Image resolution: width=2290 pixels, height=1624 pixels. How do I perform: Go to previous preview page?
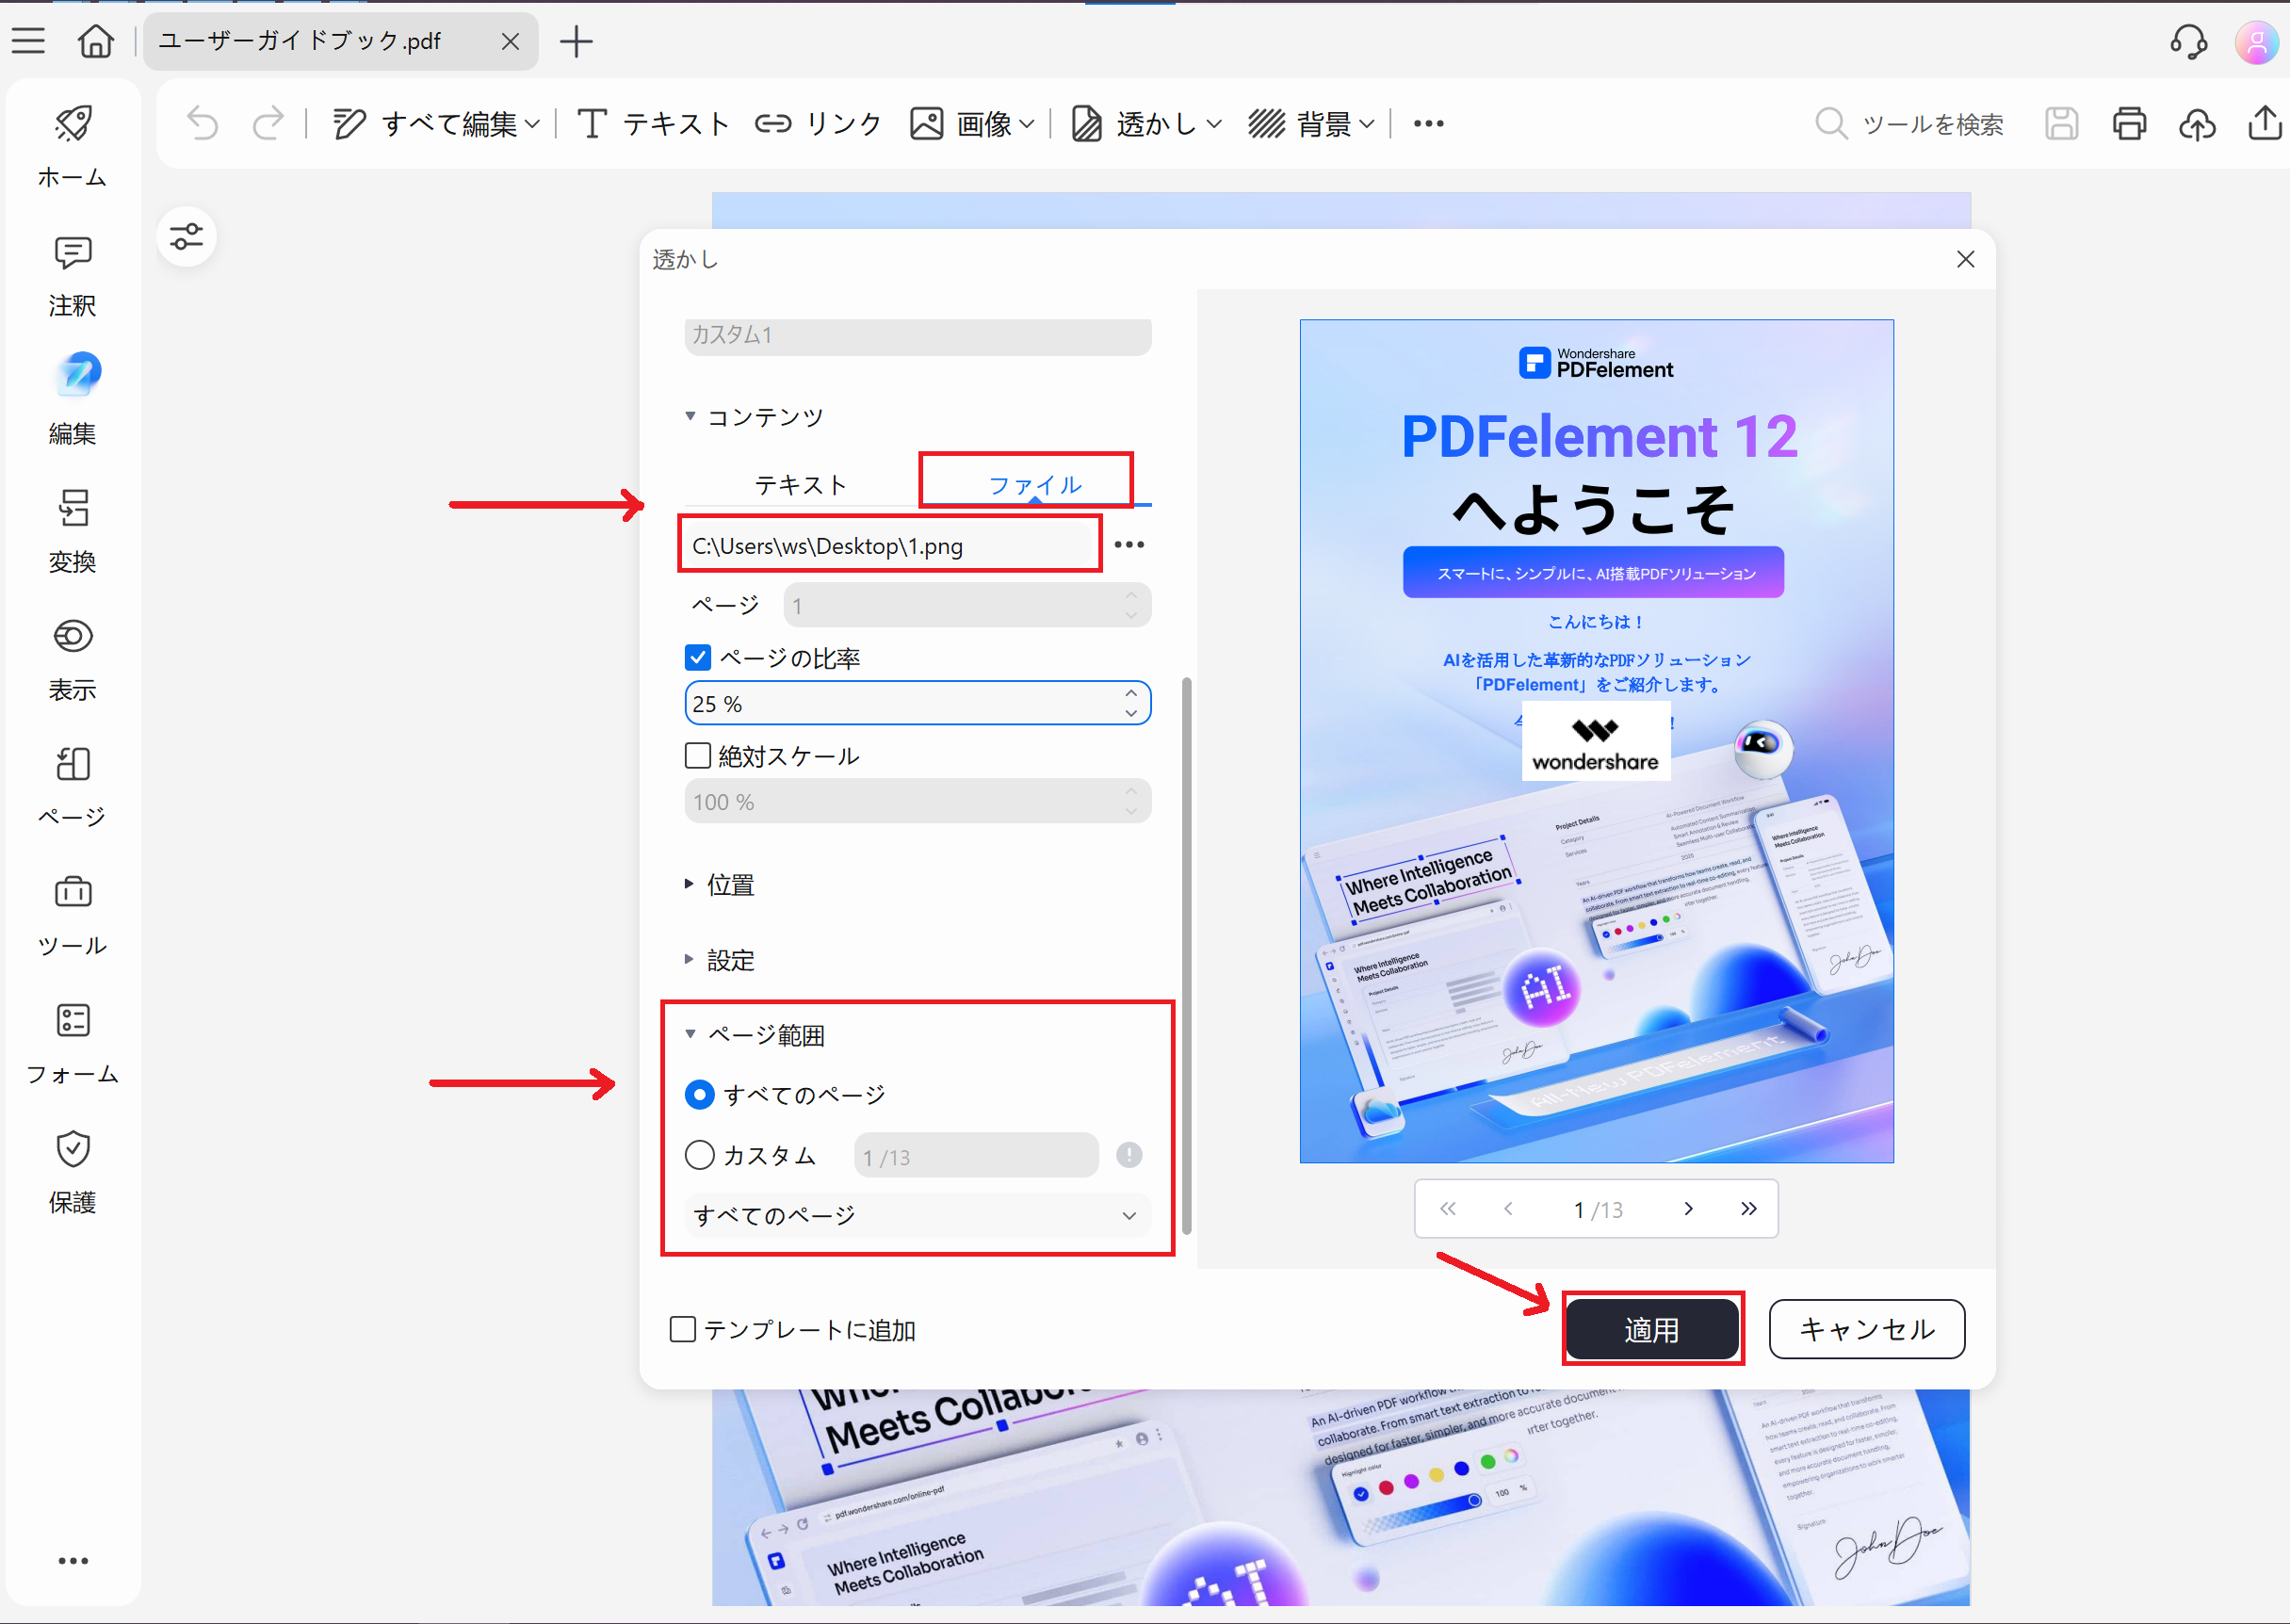tap(1508, 1208)
